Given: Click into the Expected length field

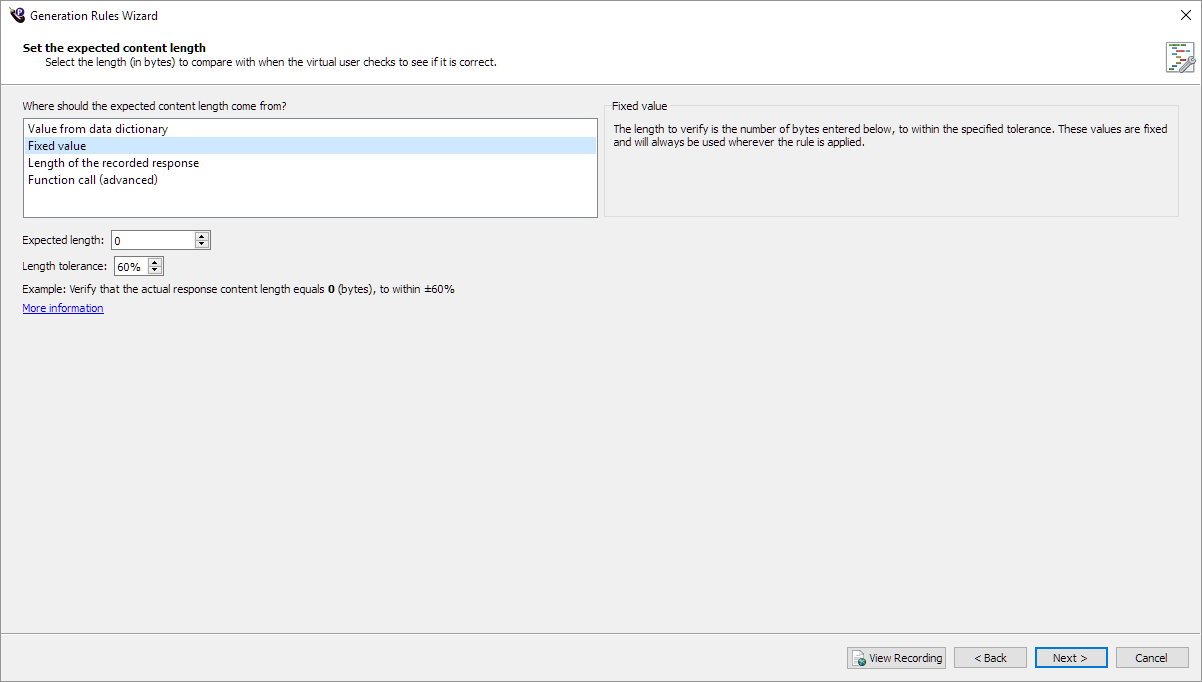Looking at the screenshot, I should [x=152, y=240].
